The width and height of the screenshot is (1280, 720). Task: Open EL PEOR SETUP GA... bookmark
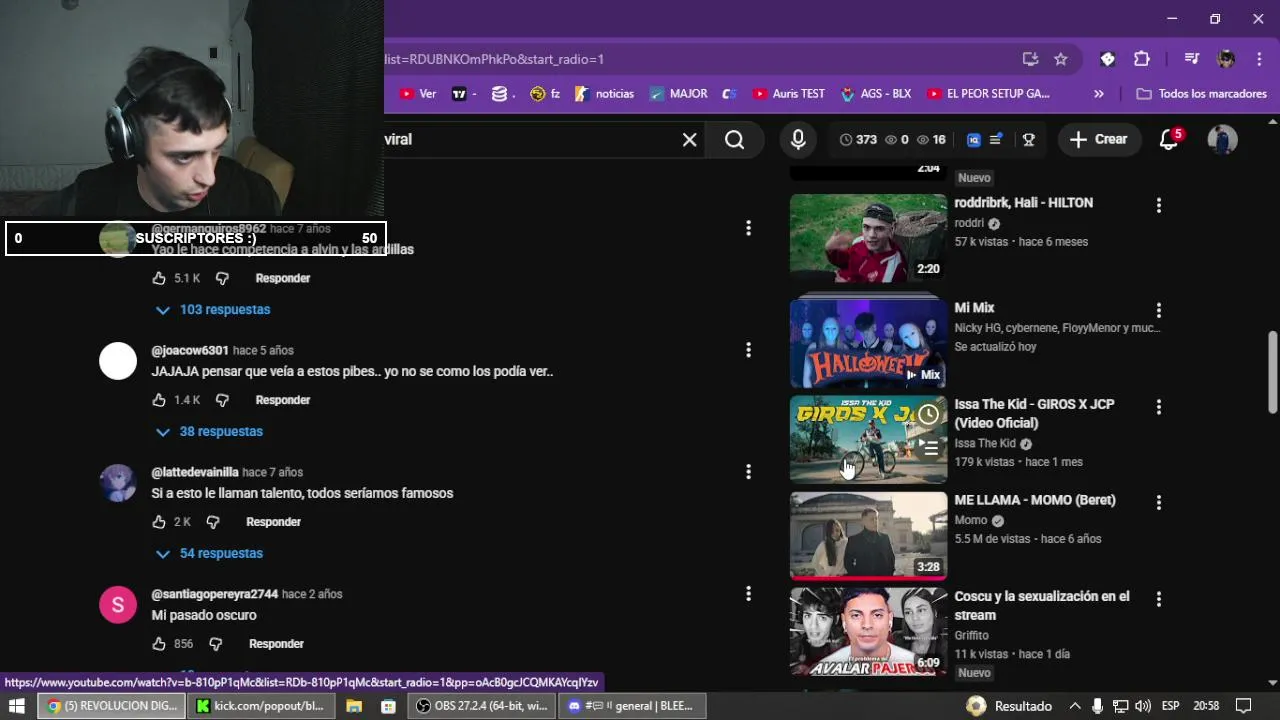click(x=988, y=94)
